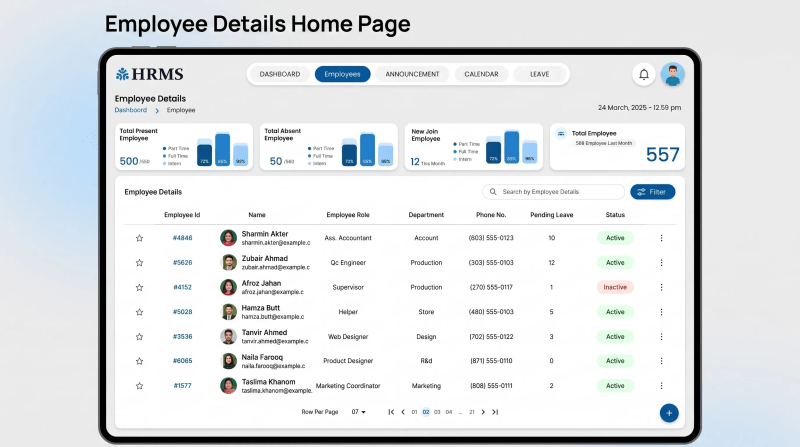The height and width of the screenshot is (447, 800).
Task: Go to the next page arrow
Action: pos(483,412)
